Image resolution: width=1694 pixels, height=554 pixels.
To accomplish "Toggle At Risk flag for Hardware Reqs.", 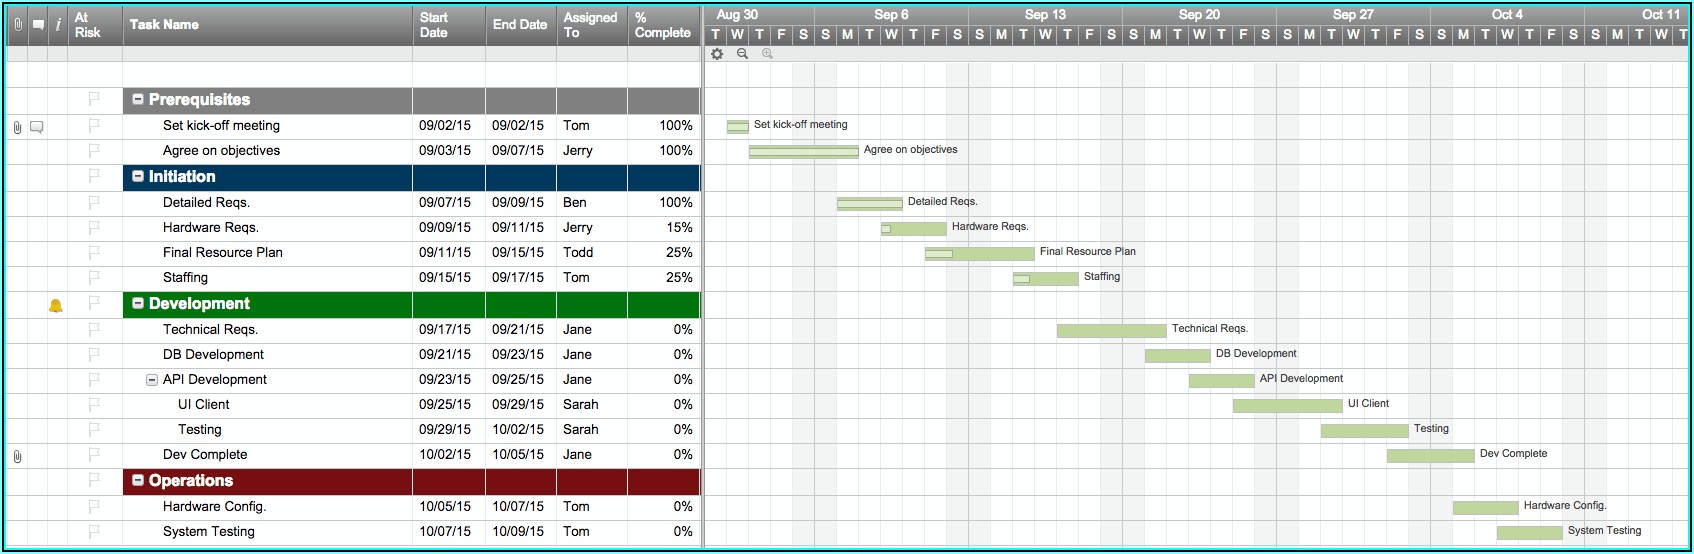I will coord(94,228).
